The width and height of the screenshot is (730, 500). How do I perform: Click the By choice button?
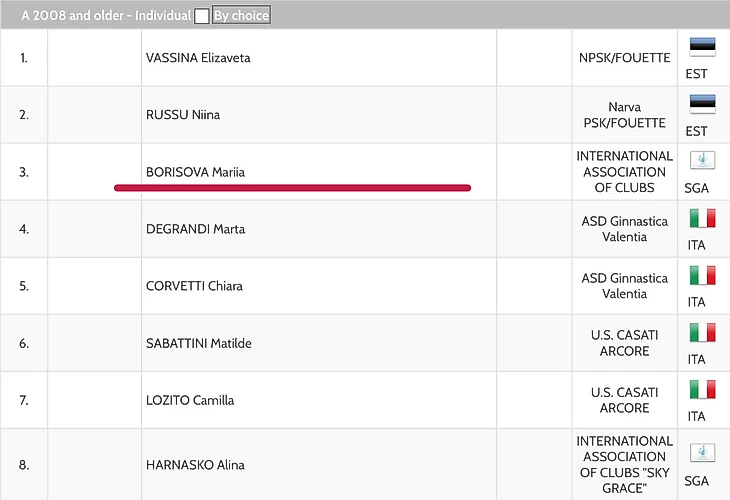click(x=241, y=15)
